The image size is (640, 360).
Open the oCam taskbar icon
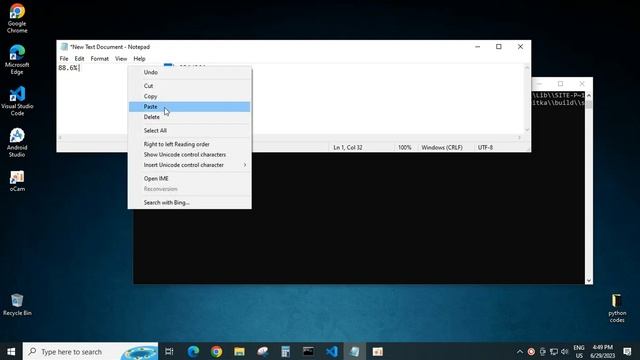[x=378, y=351]
